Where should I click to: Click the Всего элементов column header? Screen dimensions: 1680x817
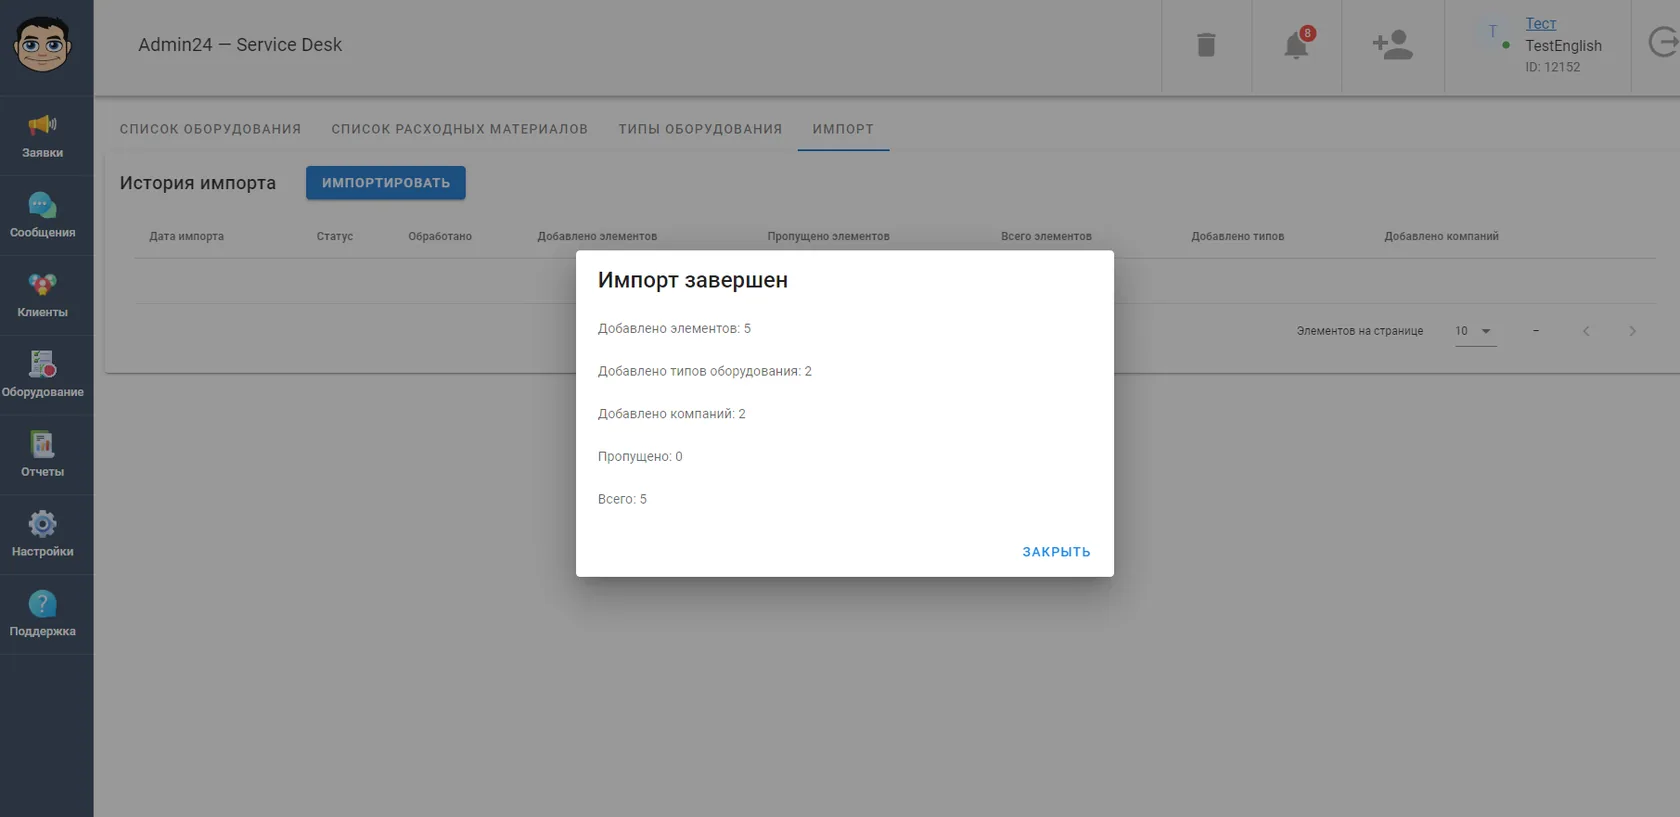pyautogui.click(x=1046, y=237)
